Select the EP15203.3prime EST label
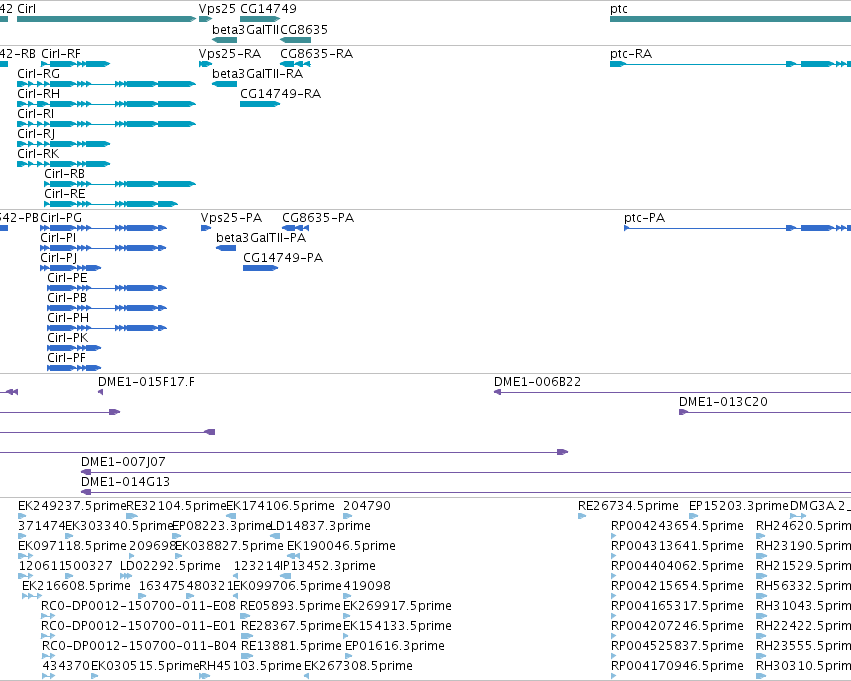The height and width of the screenshot is (681, 851). [x=739, y=506]
